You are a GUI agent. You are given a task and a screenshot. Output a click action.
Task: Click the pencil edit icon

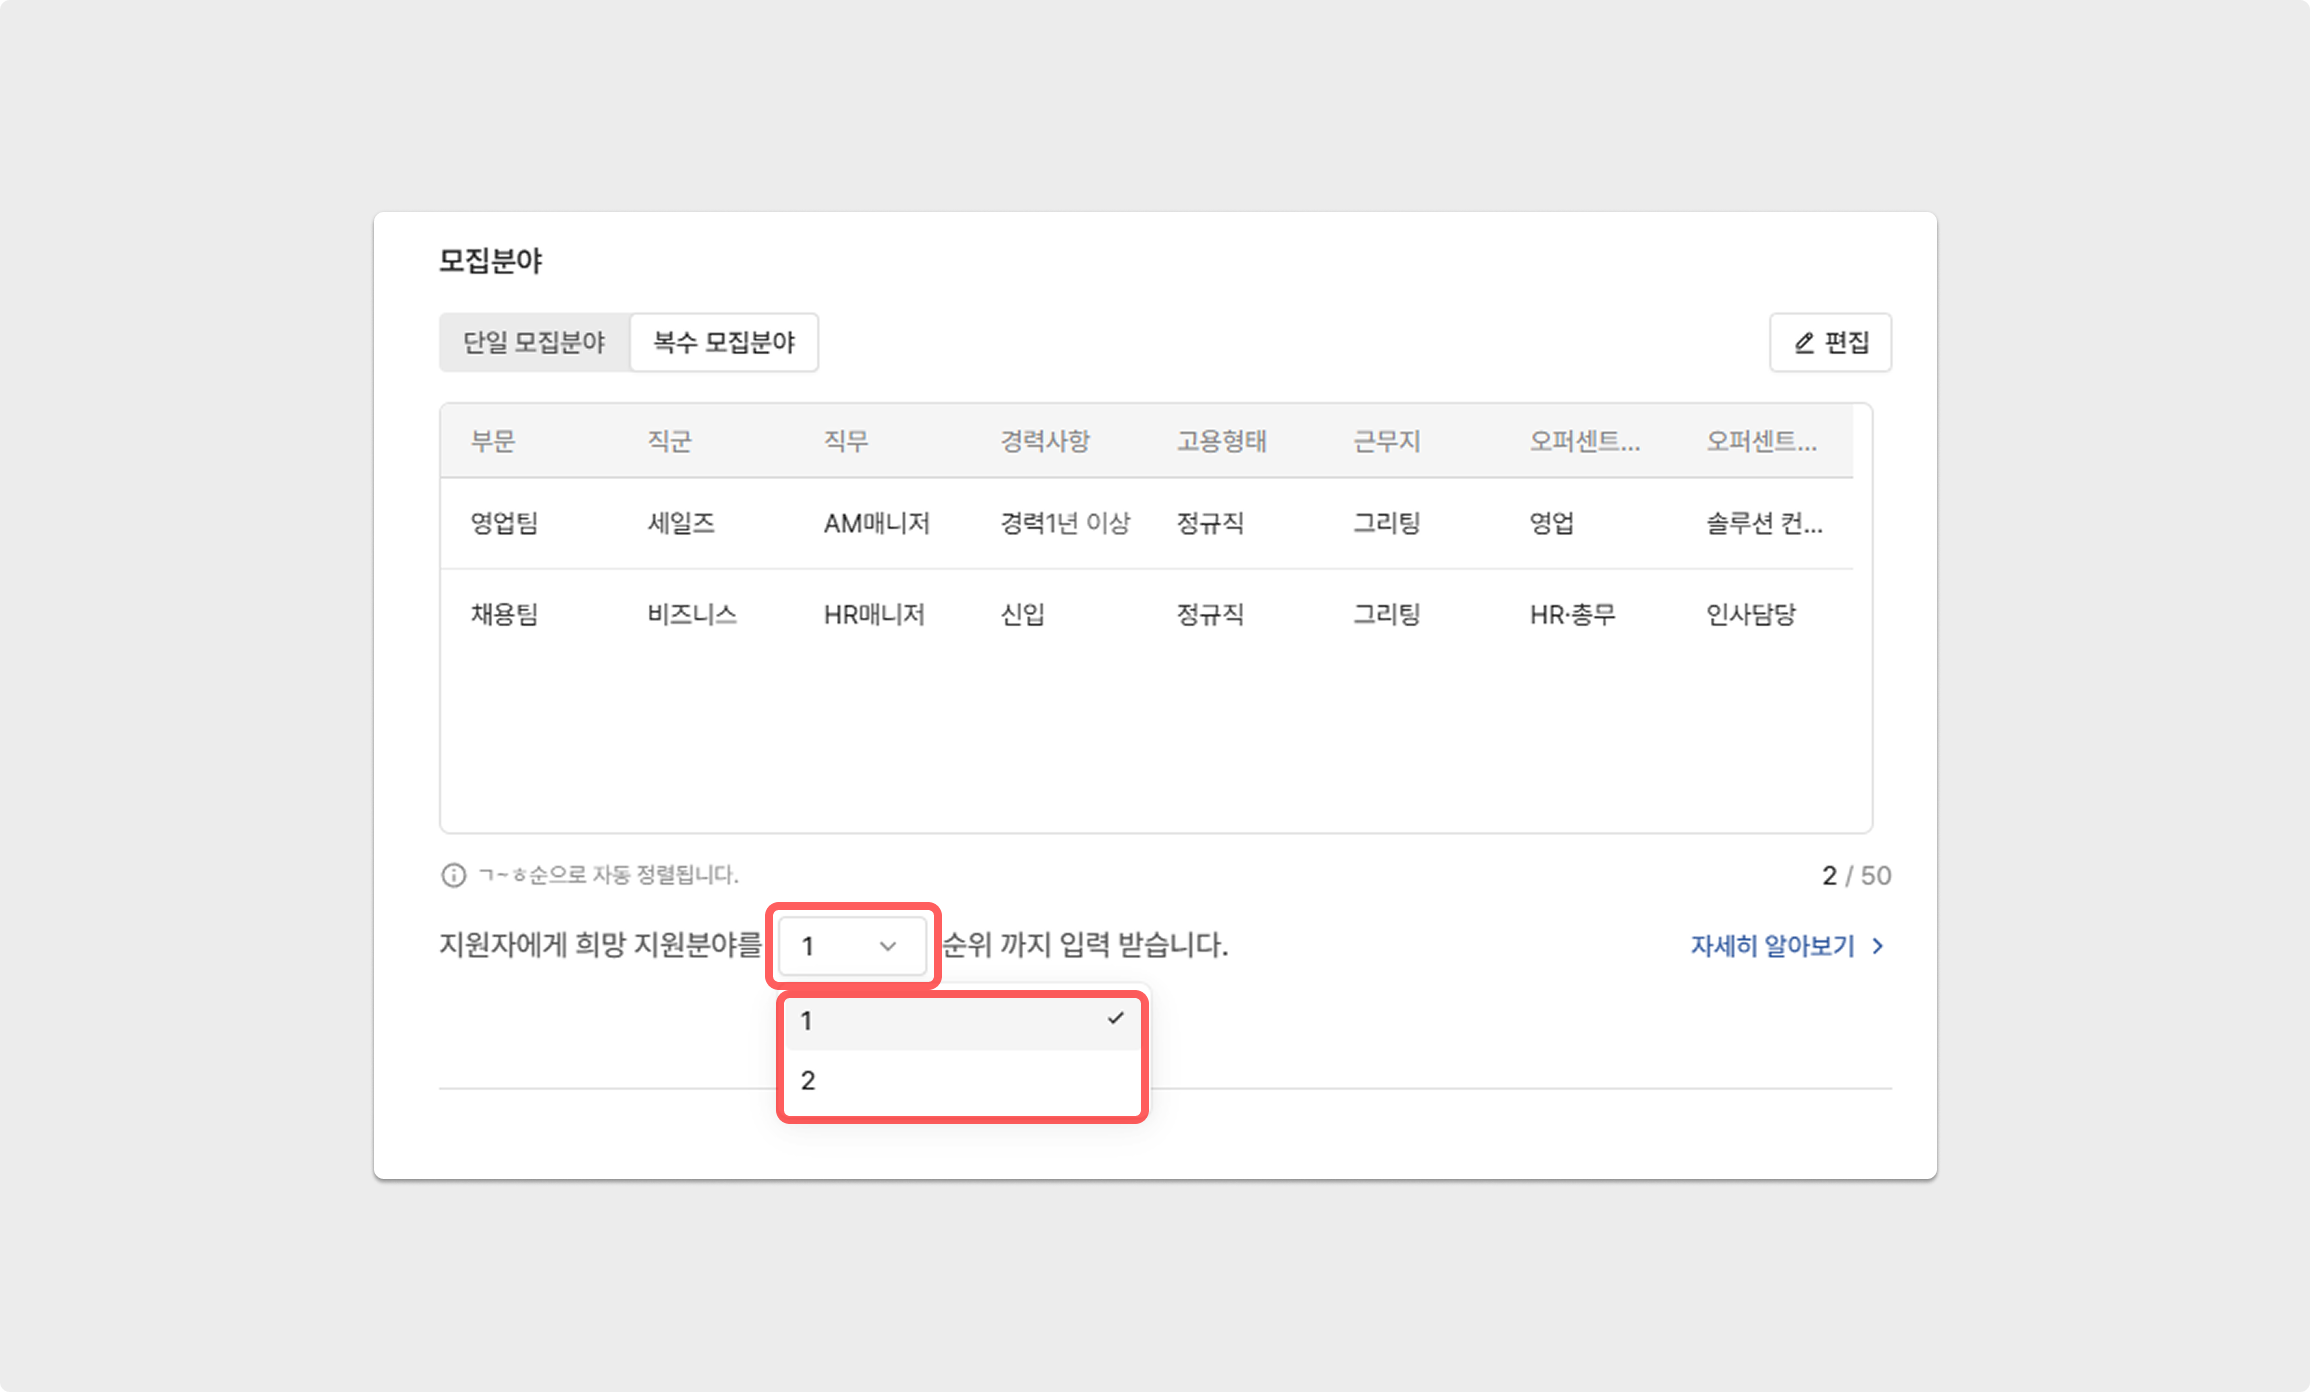pos(1804,343)
